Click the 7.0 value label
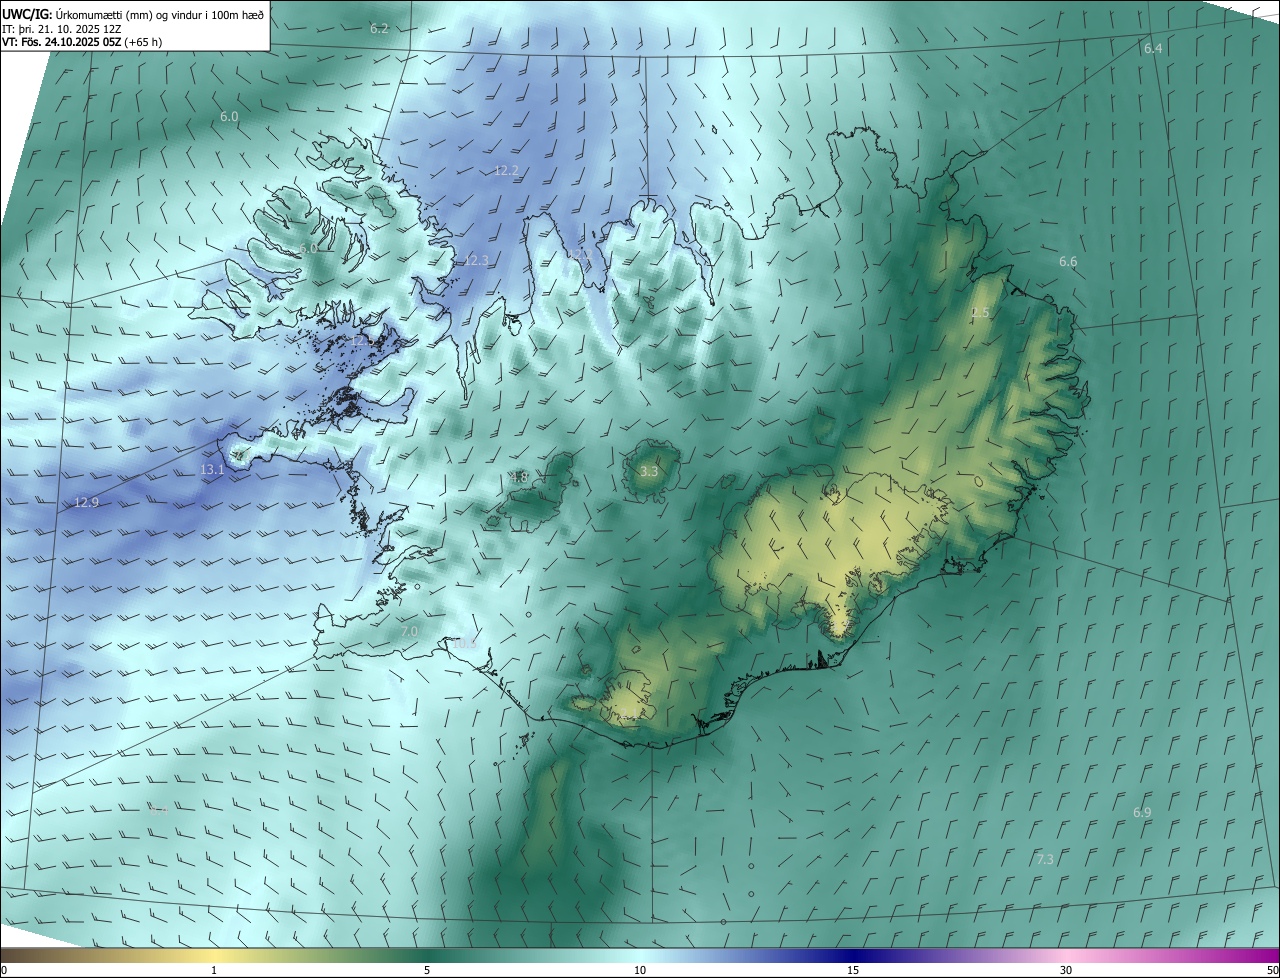This screenshot has width=1280, height=978. [x=408, y=632]
